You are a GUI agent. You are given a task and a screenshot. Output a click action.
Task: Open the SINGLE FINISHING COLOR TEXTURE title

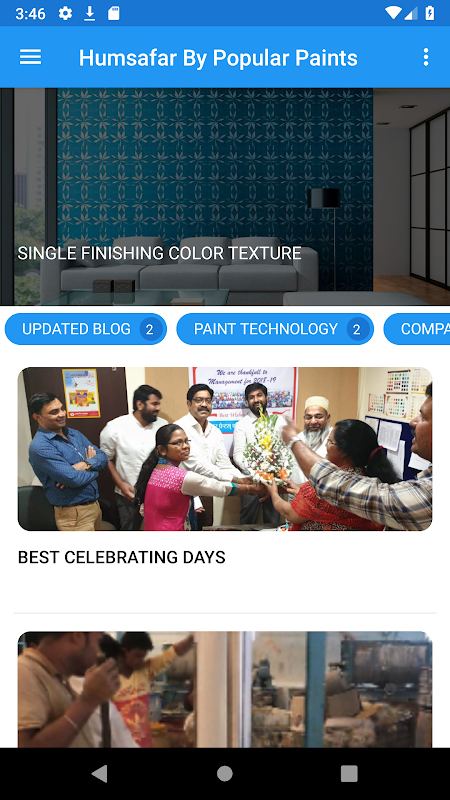coord(159,253)
